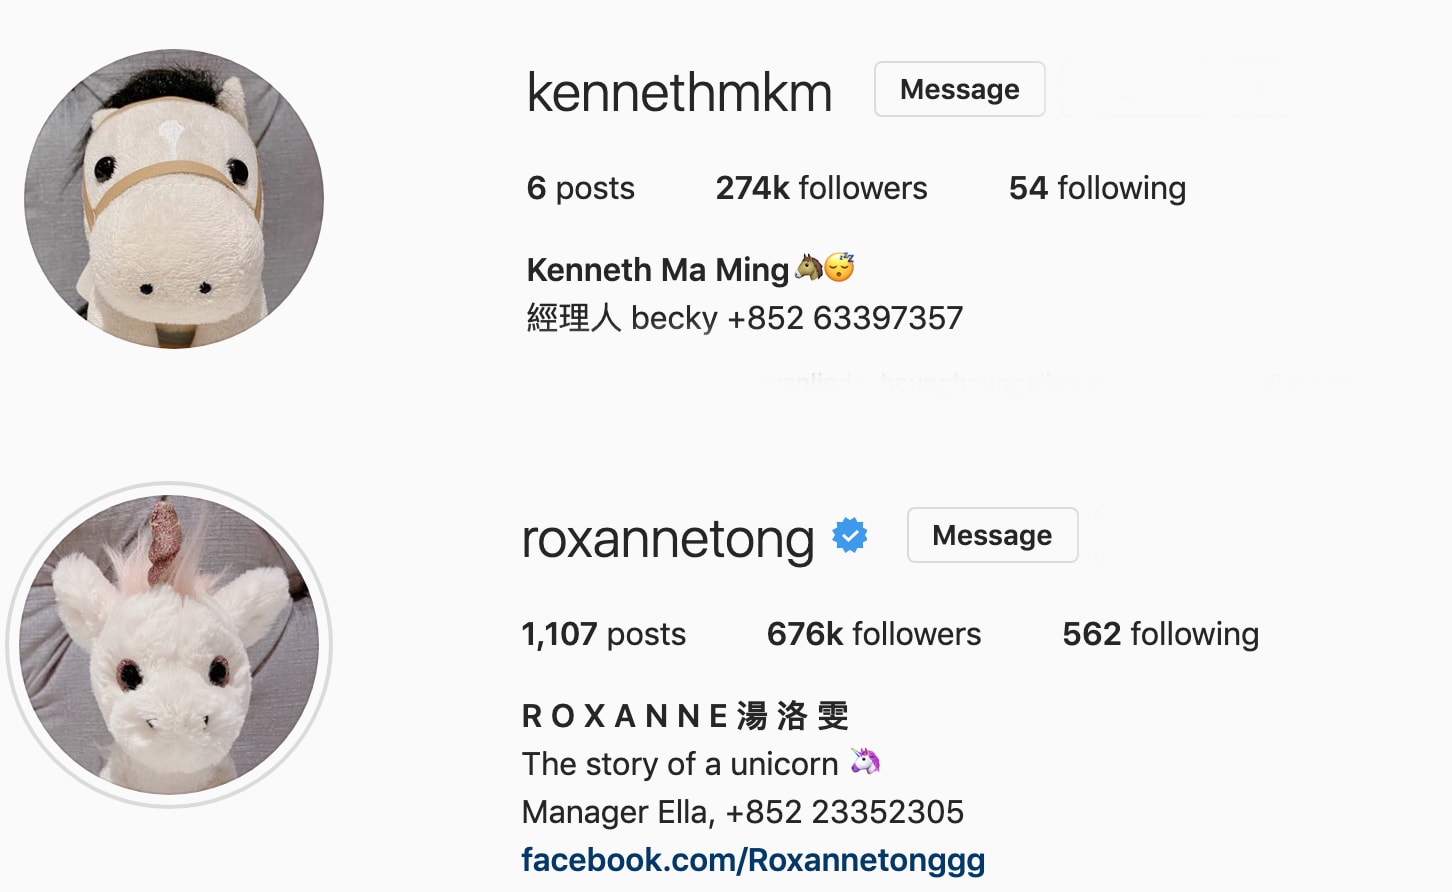Viewport: 1452px width, 892px height.
Task: View roxannetong's 562 following list
Action: click(x=1160, y=634)
